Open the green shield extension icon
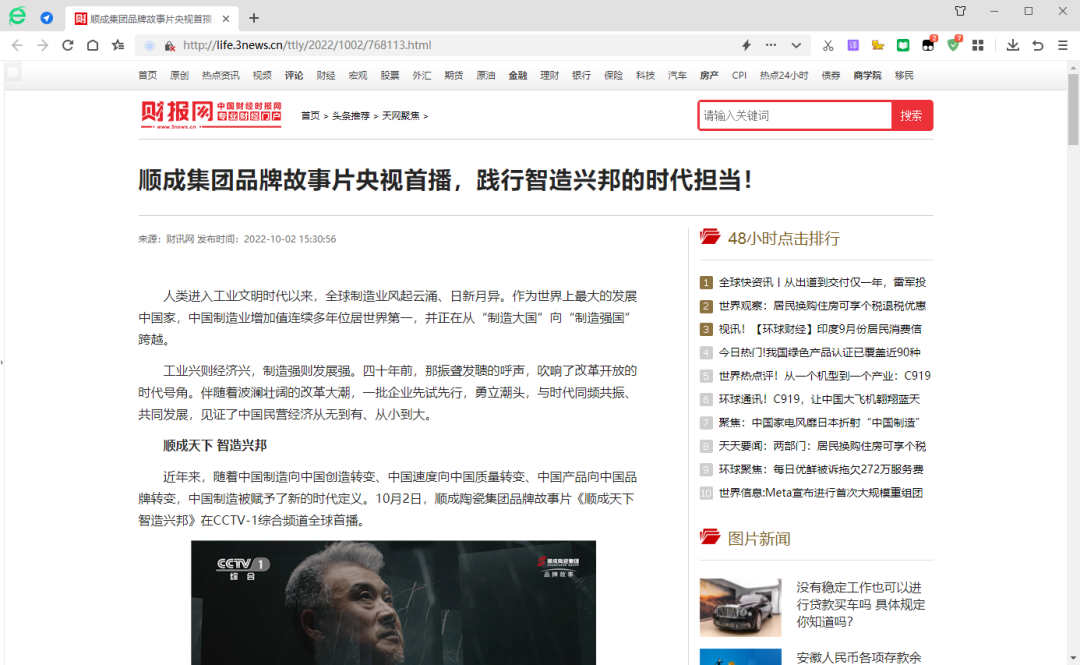Viewport: 1080px width, 665px height. coord(954,45)
